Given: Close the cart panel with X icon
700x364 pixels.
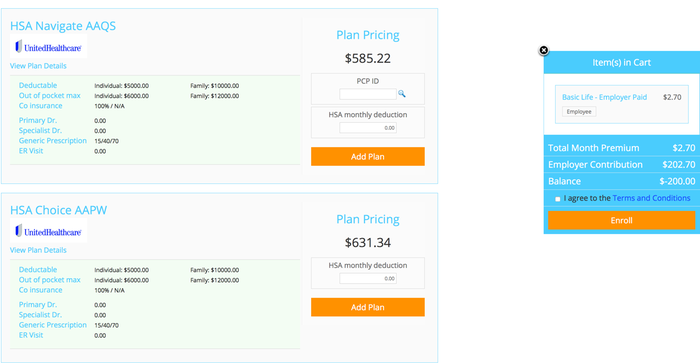Looking at the screenshot, I should point(543,50).
